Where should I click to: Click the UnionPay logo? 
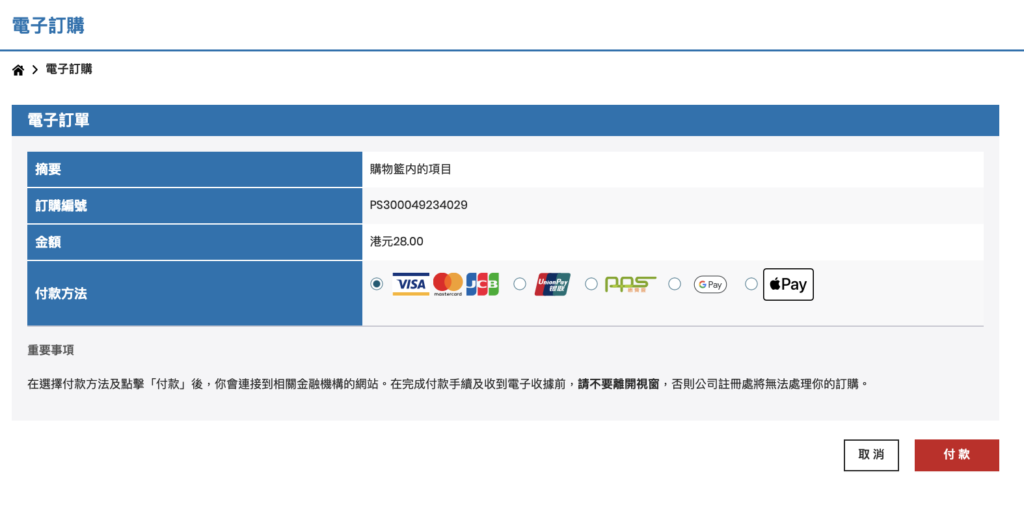(552, 284)
